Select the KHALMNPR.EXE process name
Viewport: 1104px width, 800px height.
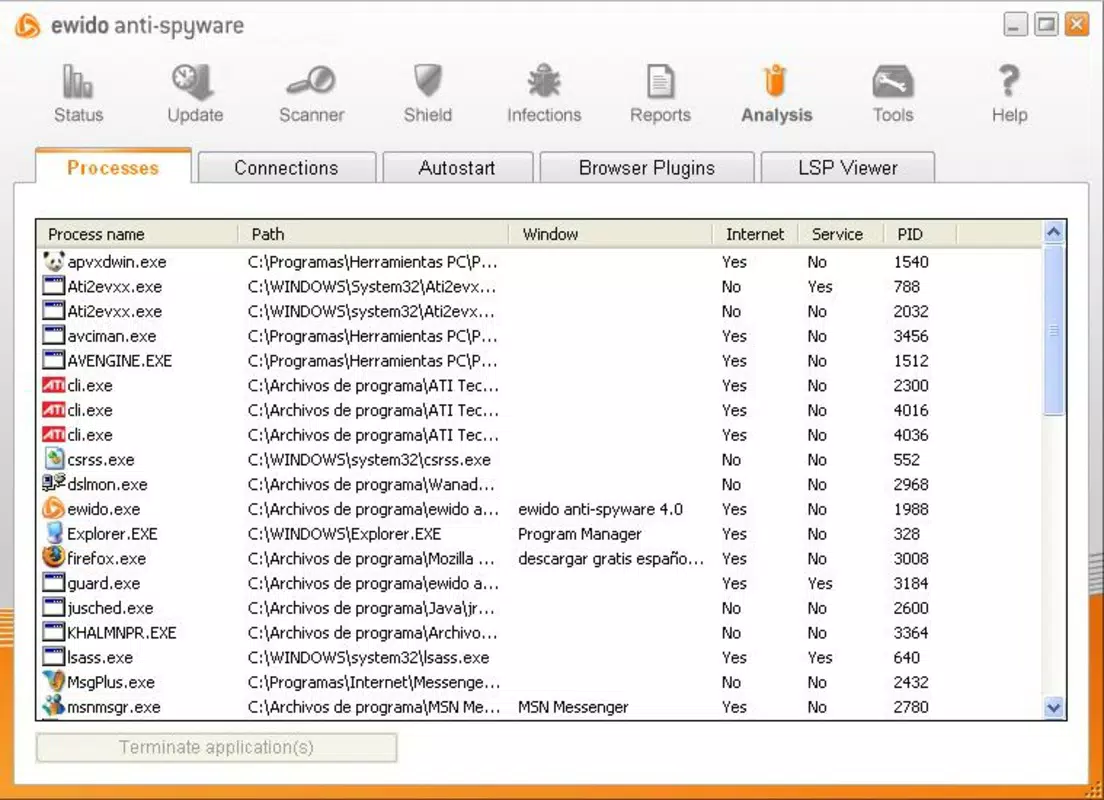(122, 632)
